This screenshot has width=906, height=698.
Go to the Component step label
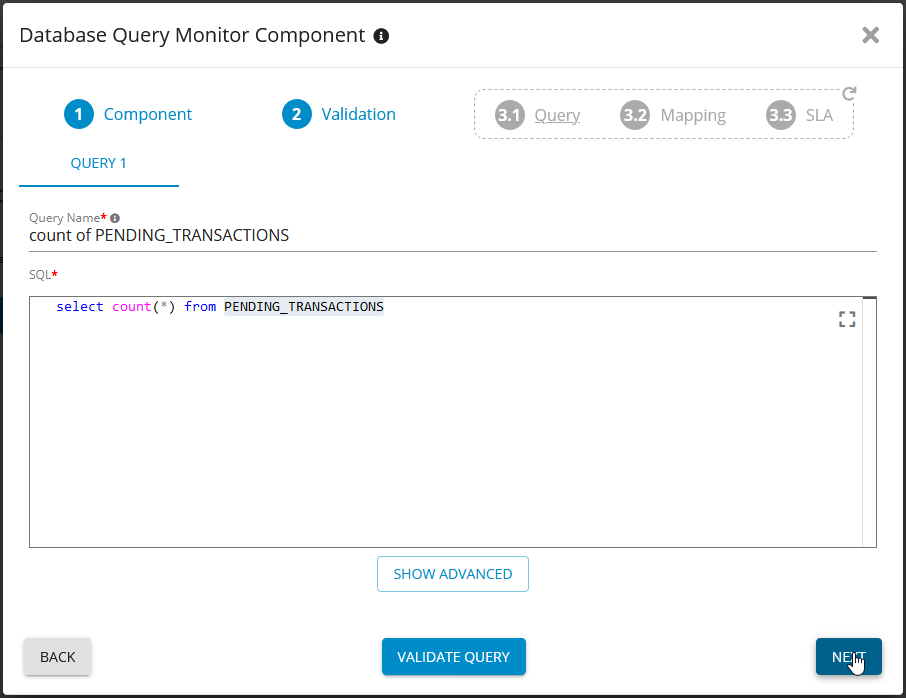click(148, 114)
